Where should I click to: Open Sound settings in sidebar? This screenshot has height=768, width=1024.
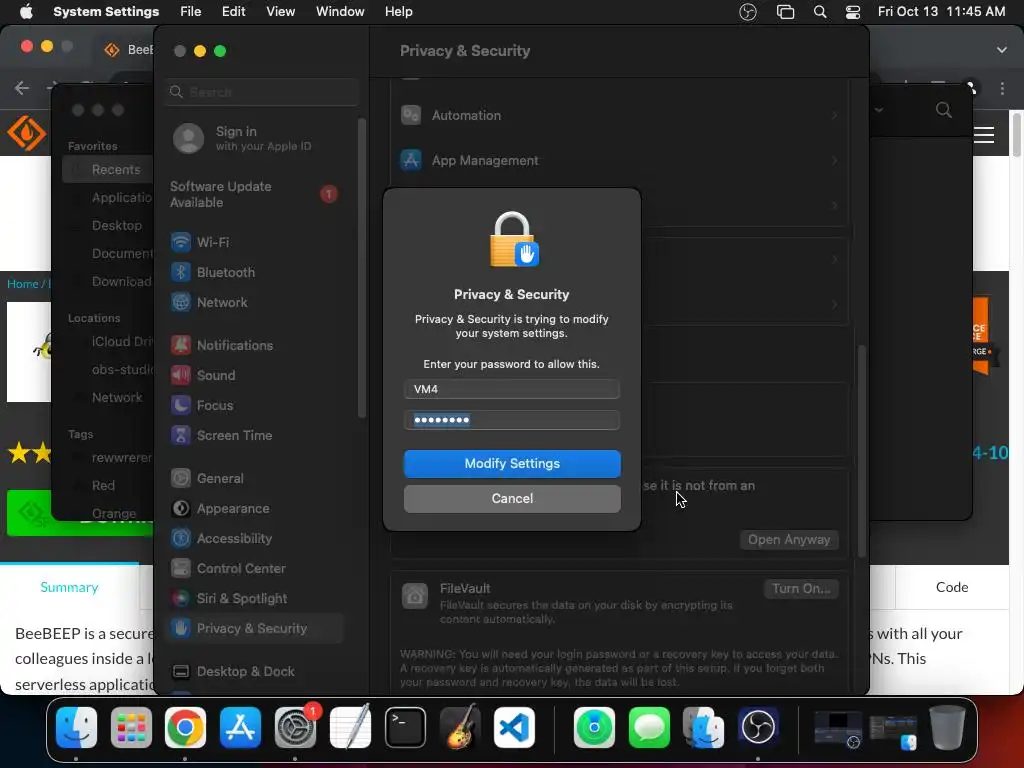[x=203, y=376]
